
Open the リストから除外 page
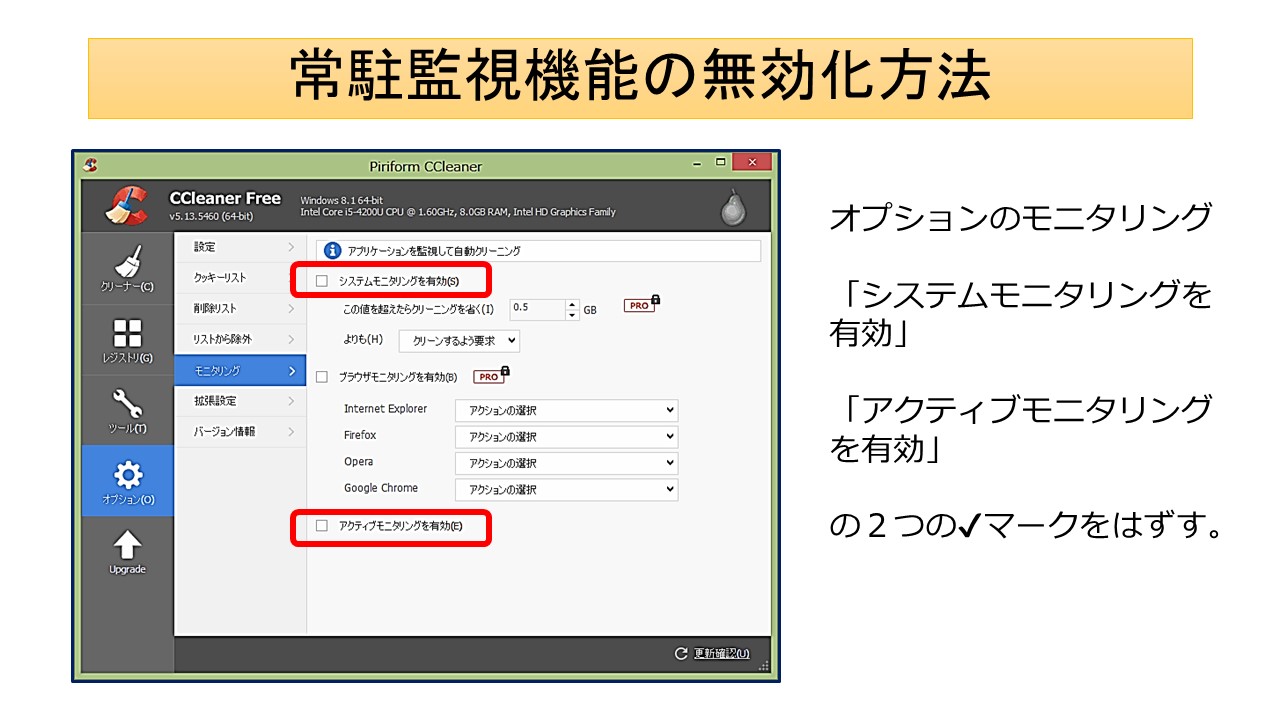pyautogui.click(x=240, y=339)
